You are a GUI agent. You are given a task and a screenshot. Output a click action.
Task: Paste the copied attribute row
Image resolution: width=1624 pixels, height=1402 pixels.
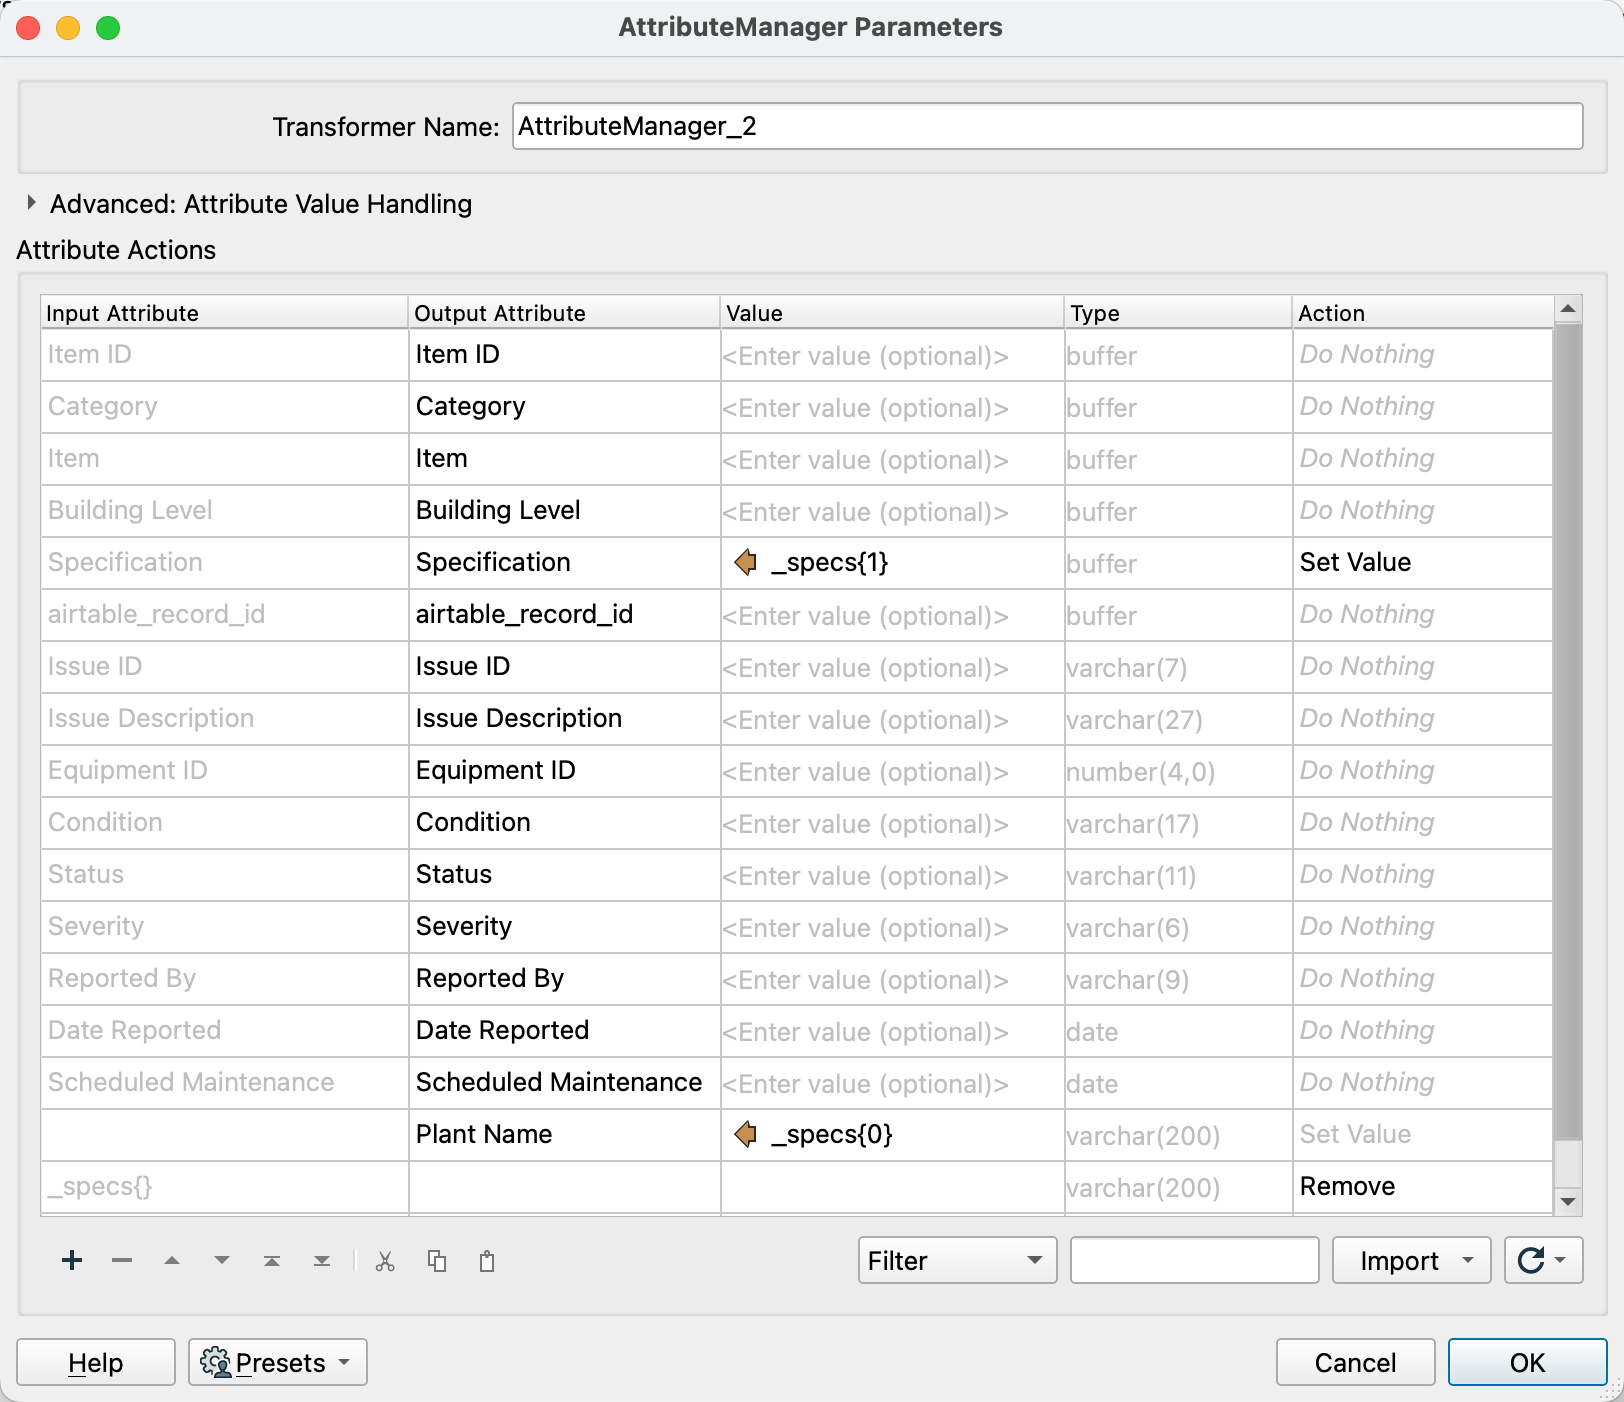tap(487, 1260)
